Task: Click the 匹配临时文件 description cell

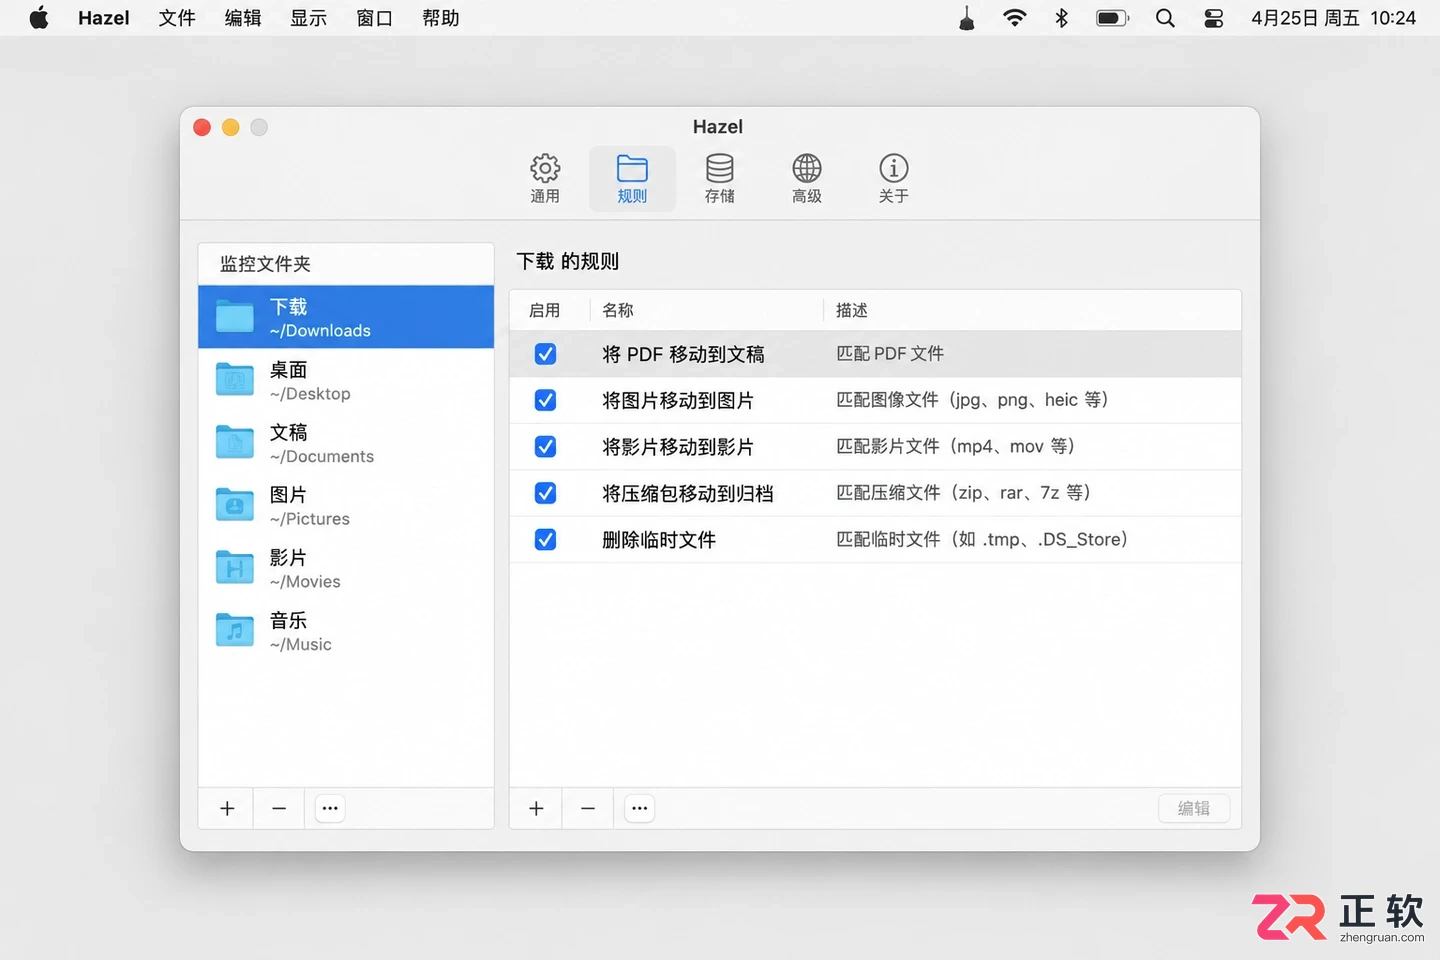Action: [x=982, y=540]
